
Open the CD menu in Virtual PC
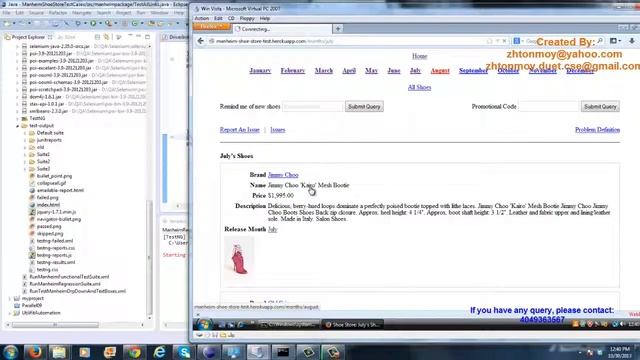point(231,18)
